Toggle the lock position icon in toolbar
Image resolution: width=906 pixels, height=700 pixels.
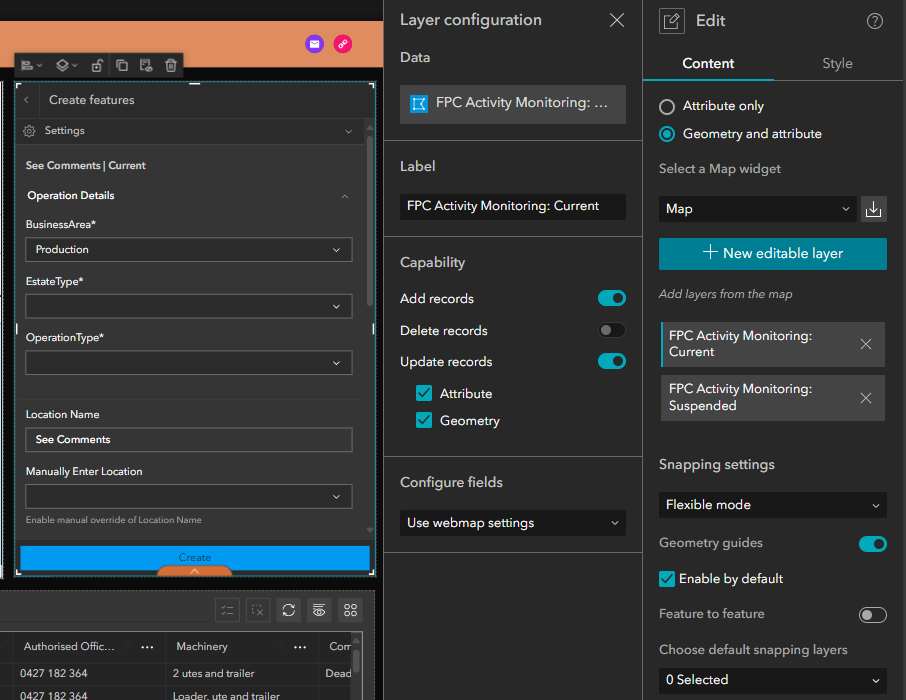click(97, 65)
